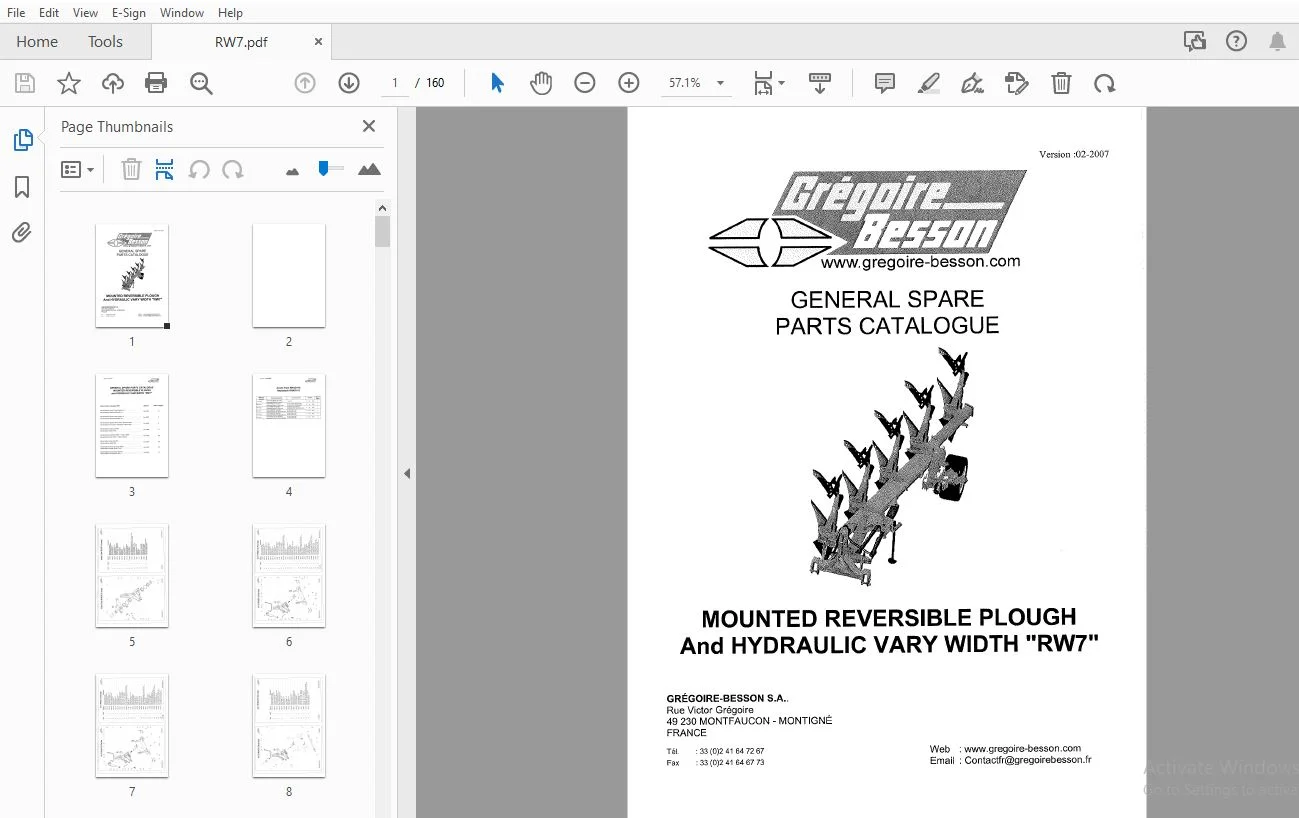Add a comment sticky note
The image size is (1299, 818).
(885, 83)
